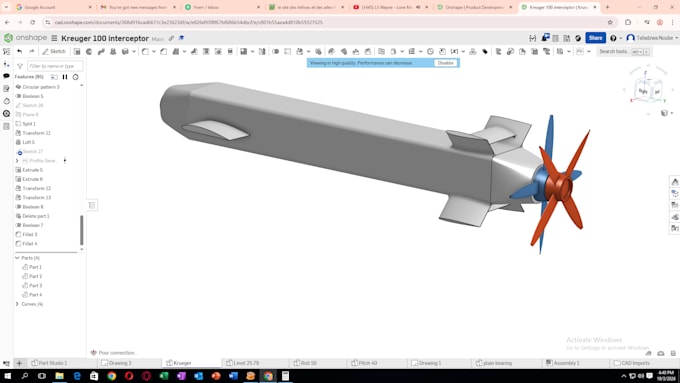Select the Loft tool
This screenshot has height=383, width=680.
[113, 51]
